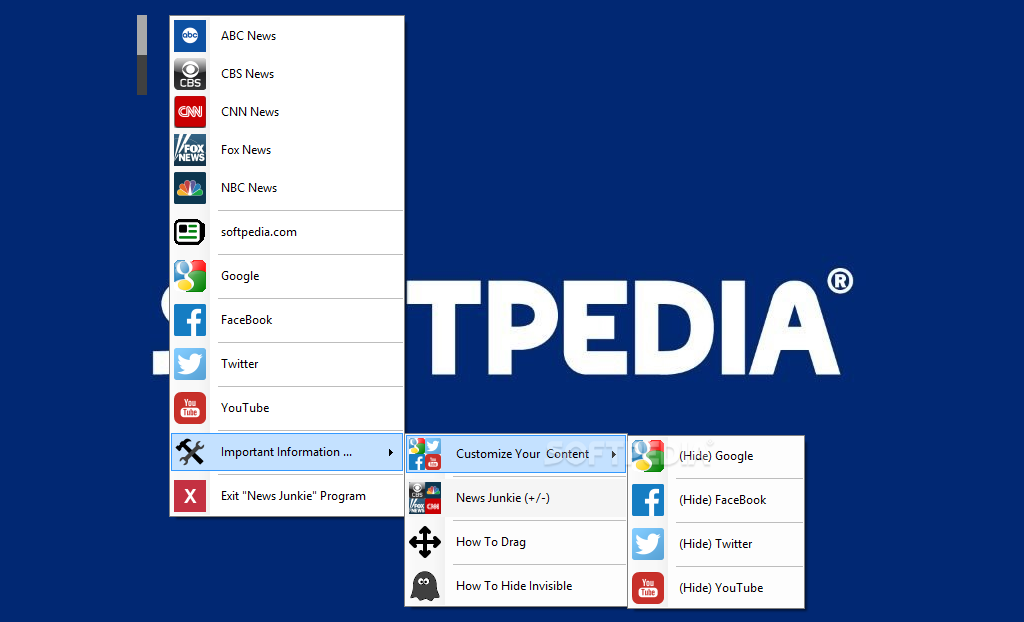This screenshot has width=1024, height=622.
Task: Open the CBS News menu entry
Action: coord(287,74)
